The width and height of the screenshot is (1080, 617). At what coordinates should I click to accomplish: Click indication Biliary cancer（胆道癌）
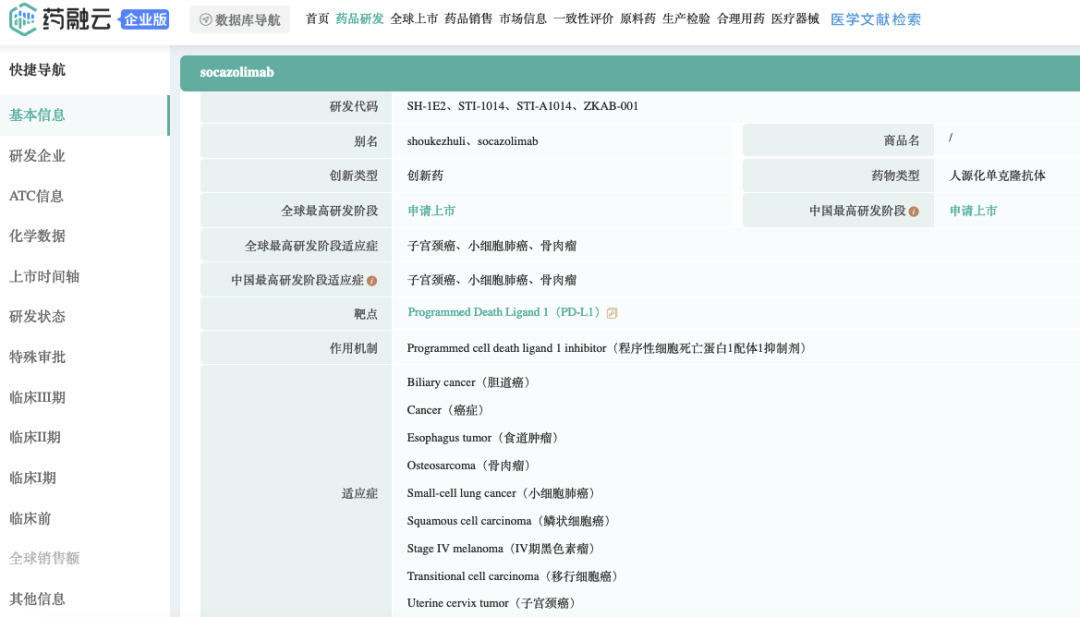tap(469, 383)
